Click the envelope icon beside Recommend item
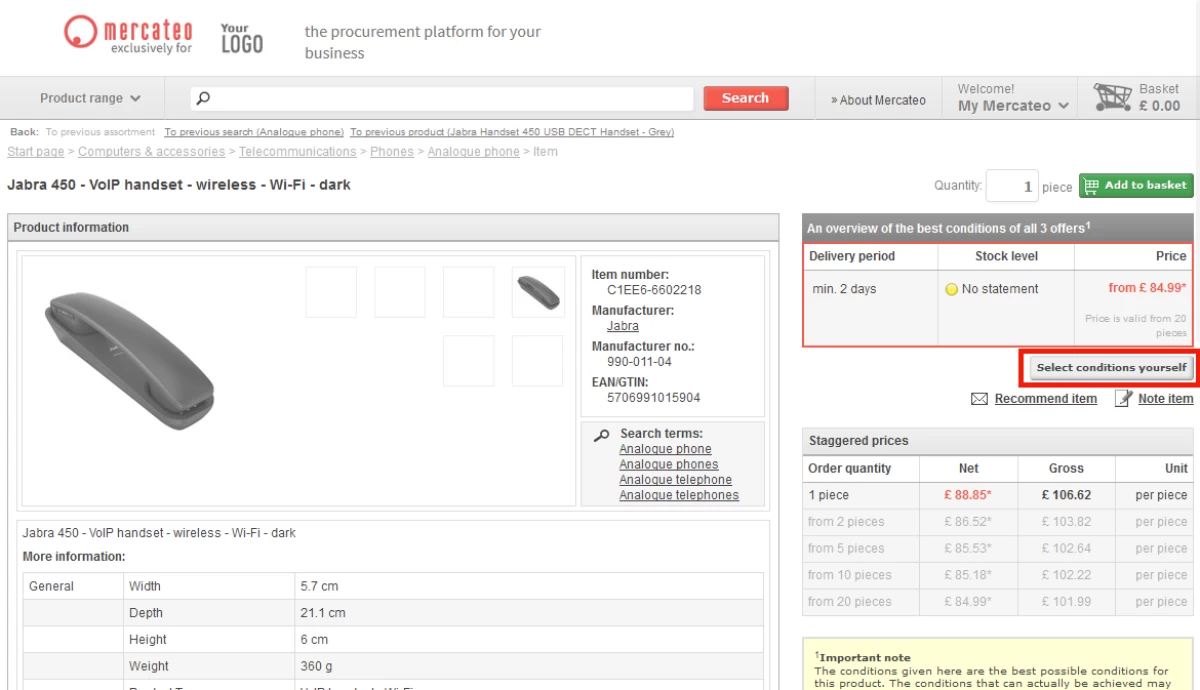 [979, 399]
